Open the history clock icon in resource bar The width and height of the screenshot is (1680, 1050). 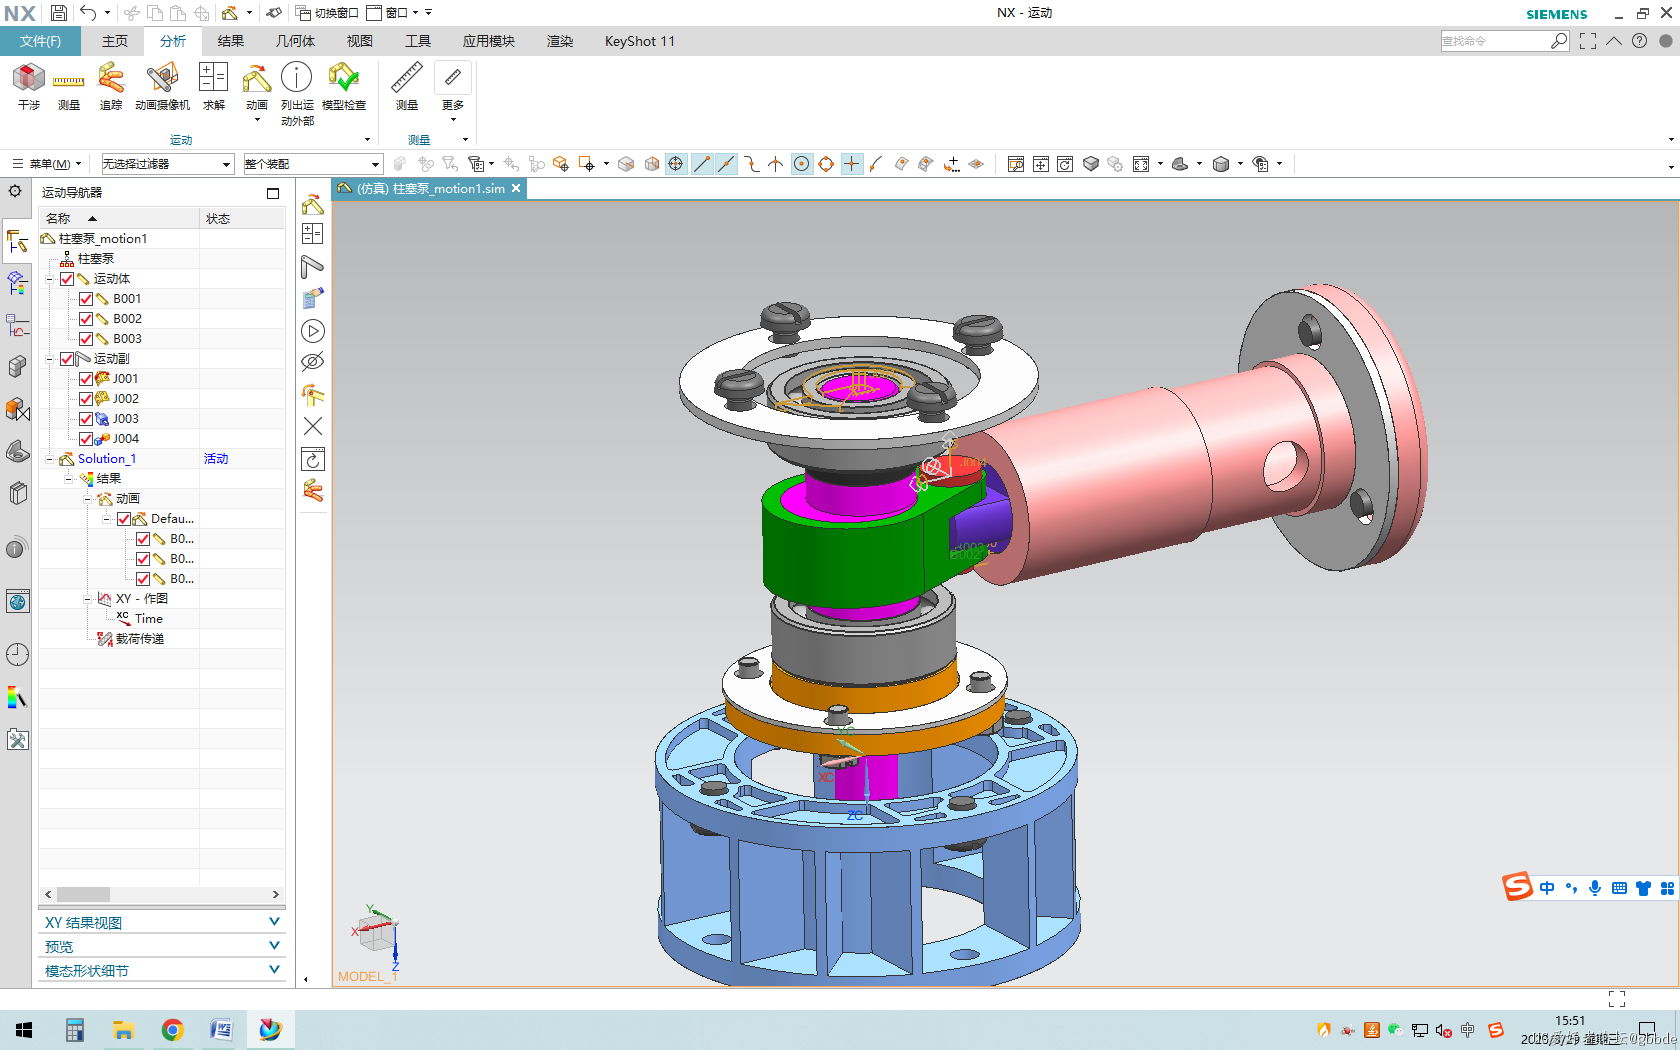click(x=17, y=655)
